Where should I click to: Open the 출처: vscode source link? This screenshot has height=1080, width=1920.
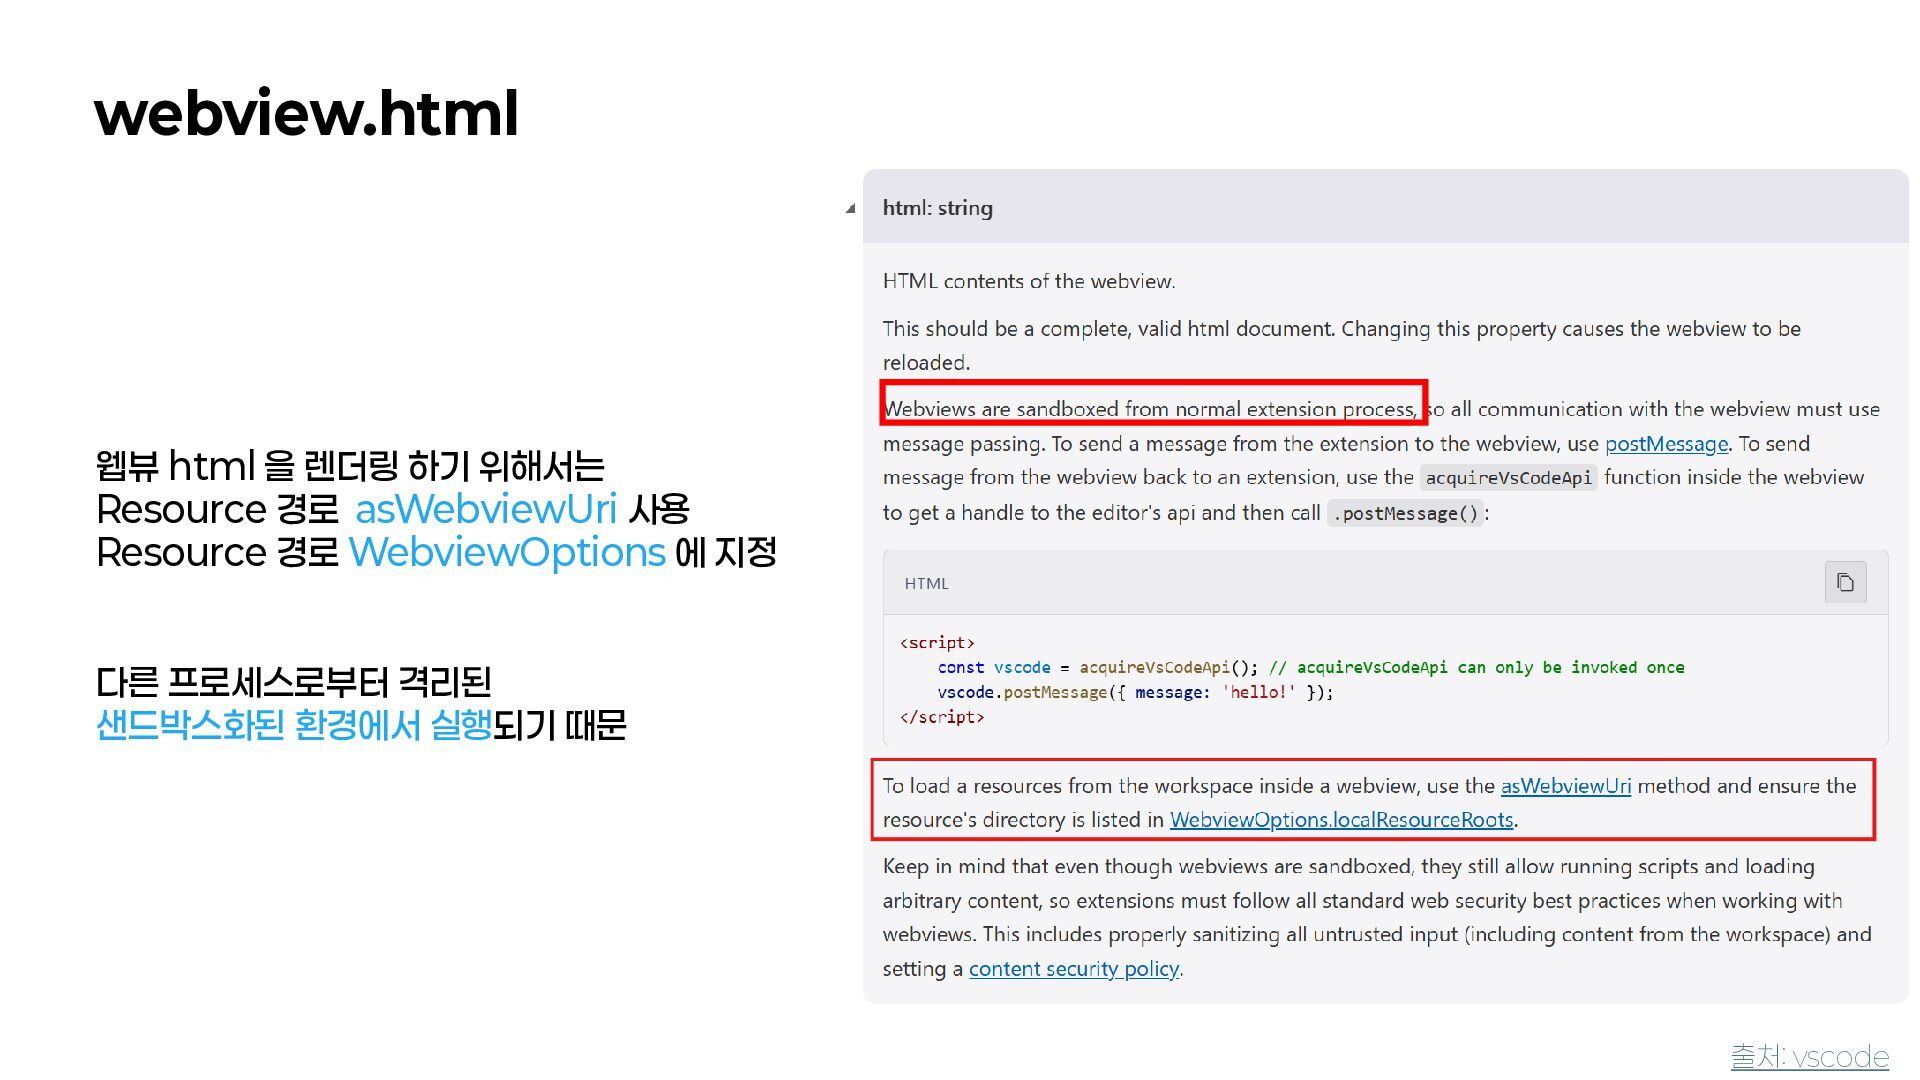pyautogui.click(x=1809, y=1057)
